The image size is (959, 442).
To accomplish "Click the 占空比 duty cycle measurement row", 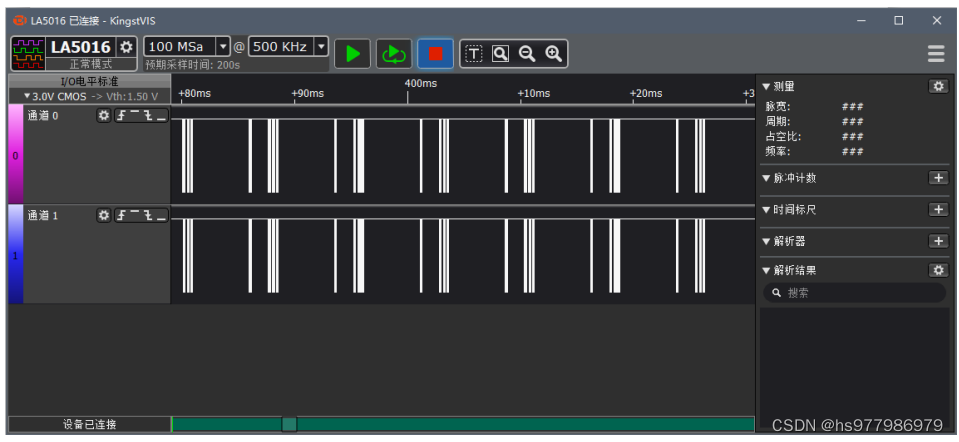I will click(x=815, y=136).
